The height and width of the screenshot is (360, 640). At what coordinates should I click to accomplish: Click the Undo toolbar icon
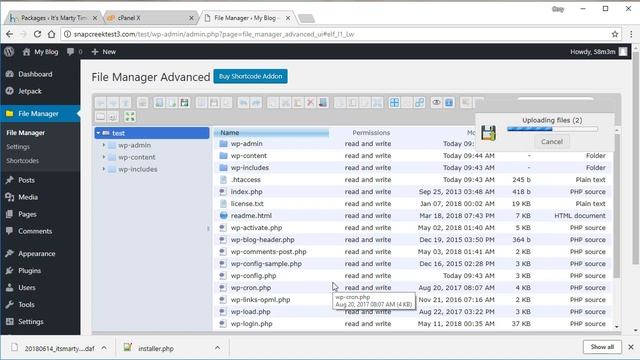[243, 102]
